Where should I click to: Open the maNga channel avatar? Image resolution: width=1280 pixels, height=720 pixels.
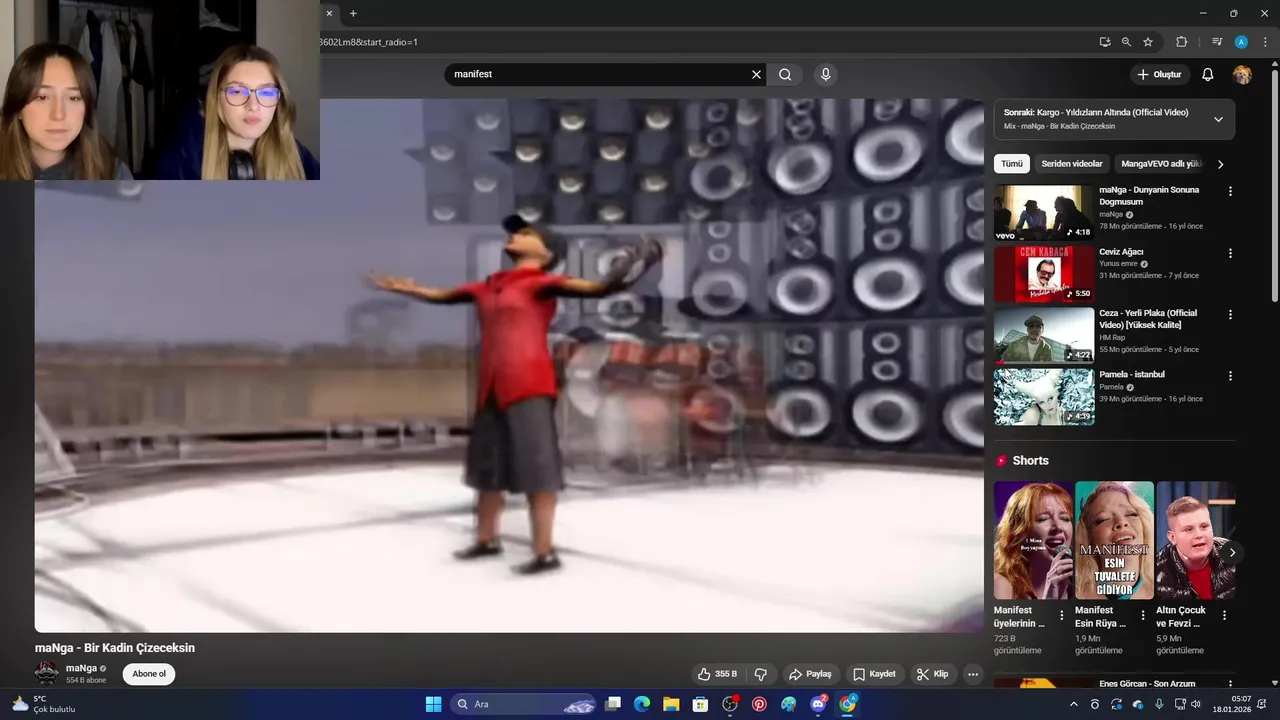click(x=47, y=673)
